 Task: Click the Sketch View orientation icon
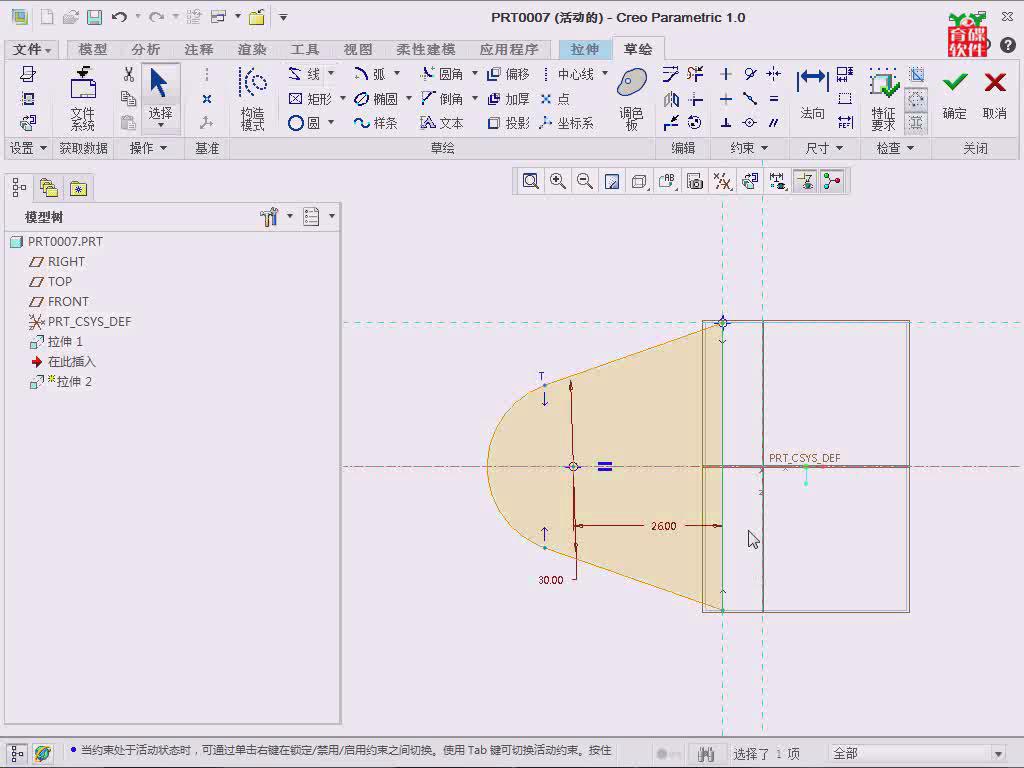click(x=750, y=181)
